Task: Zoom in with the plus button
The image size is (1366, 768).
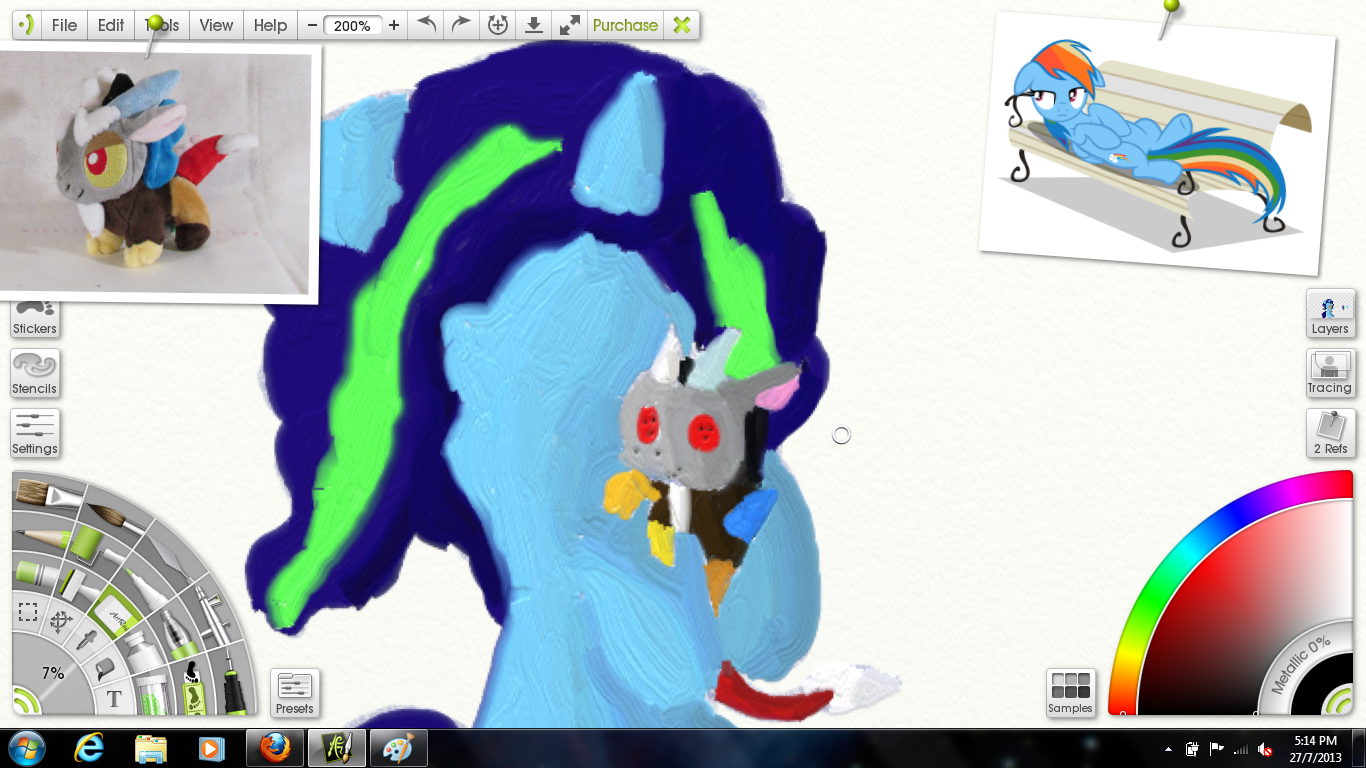Action: [394, 25]
